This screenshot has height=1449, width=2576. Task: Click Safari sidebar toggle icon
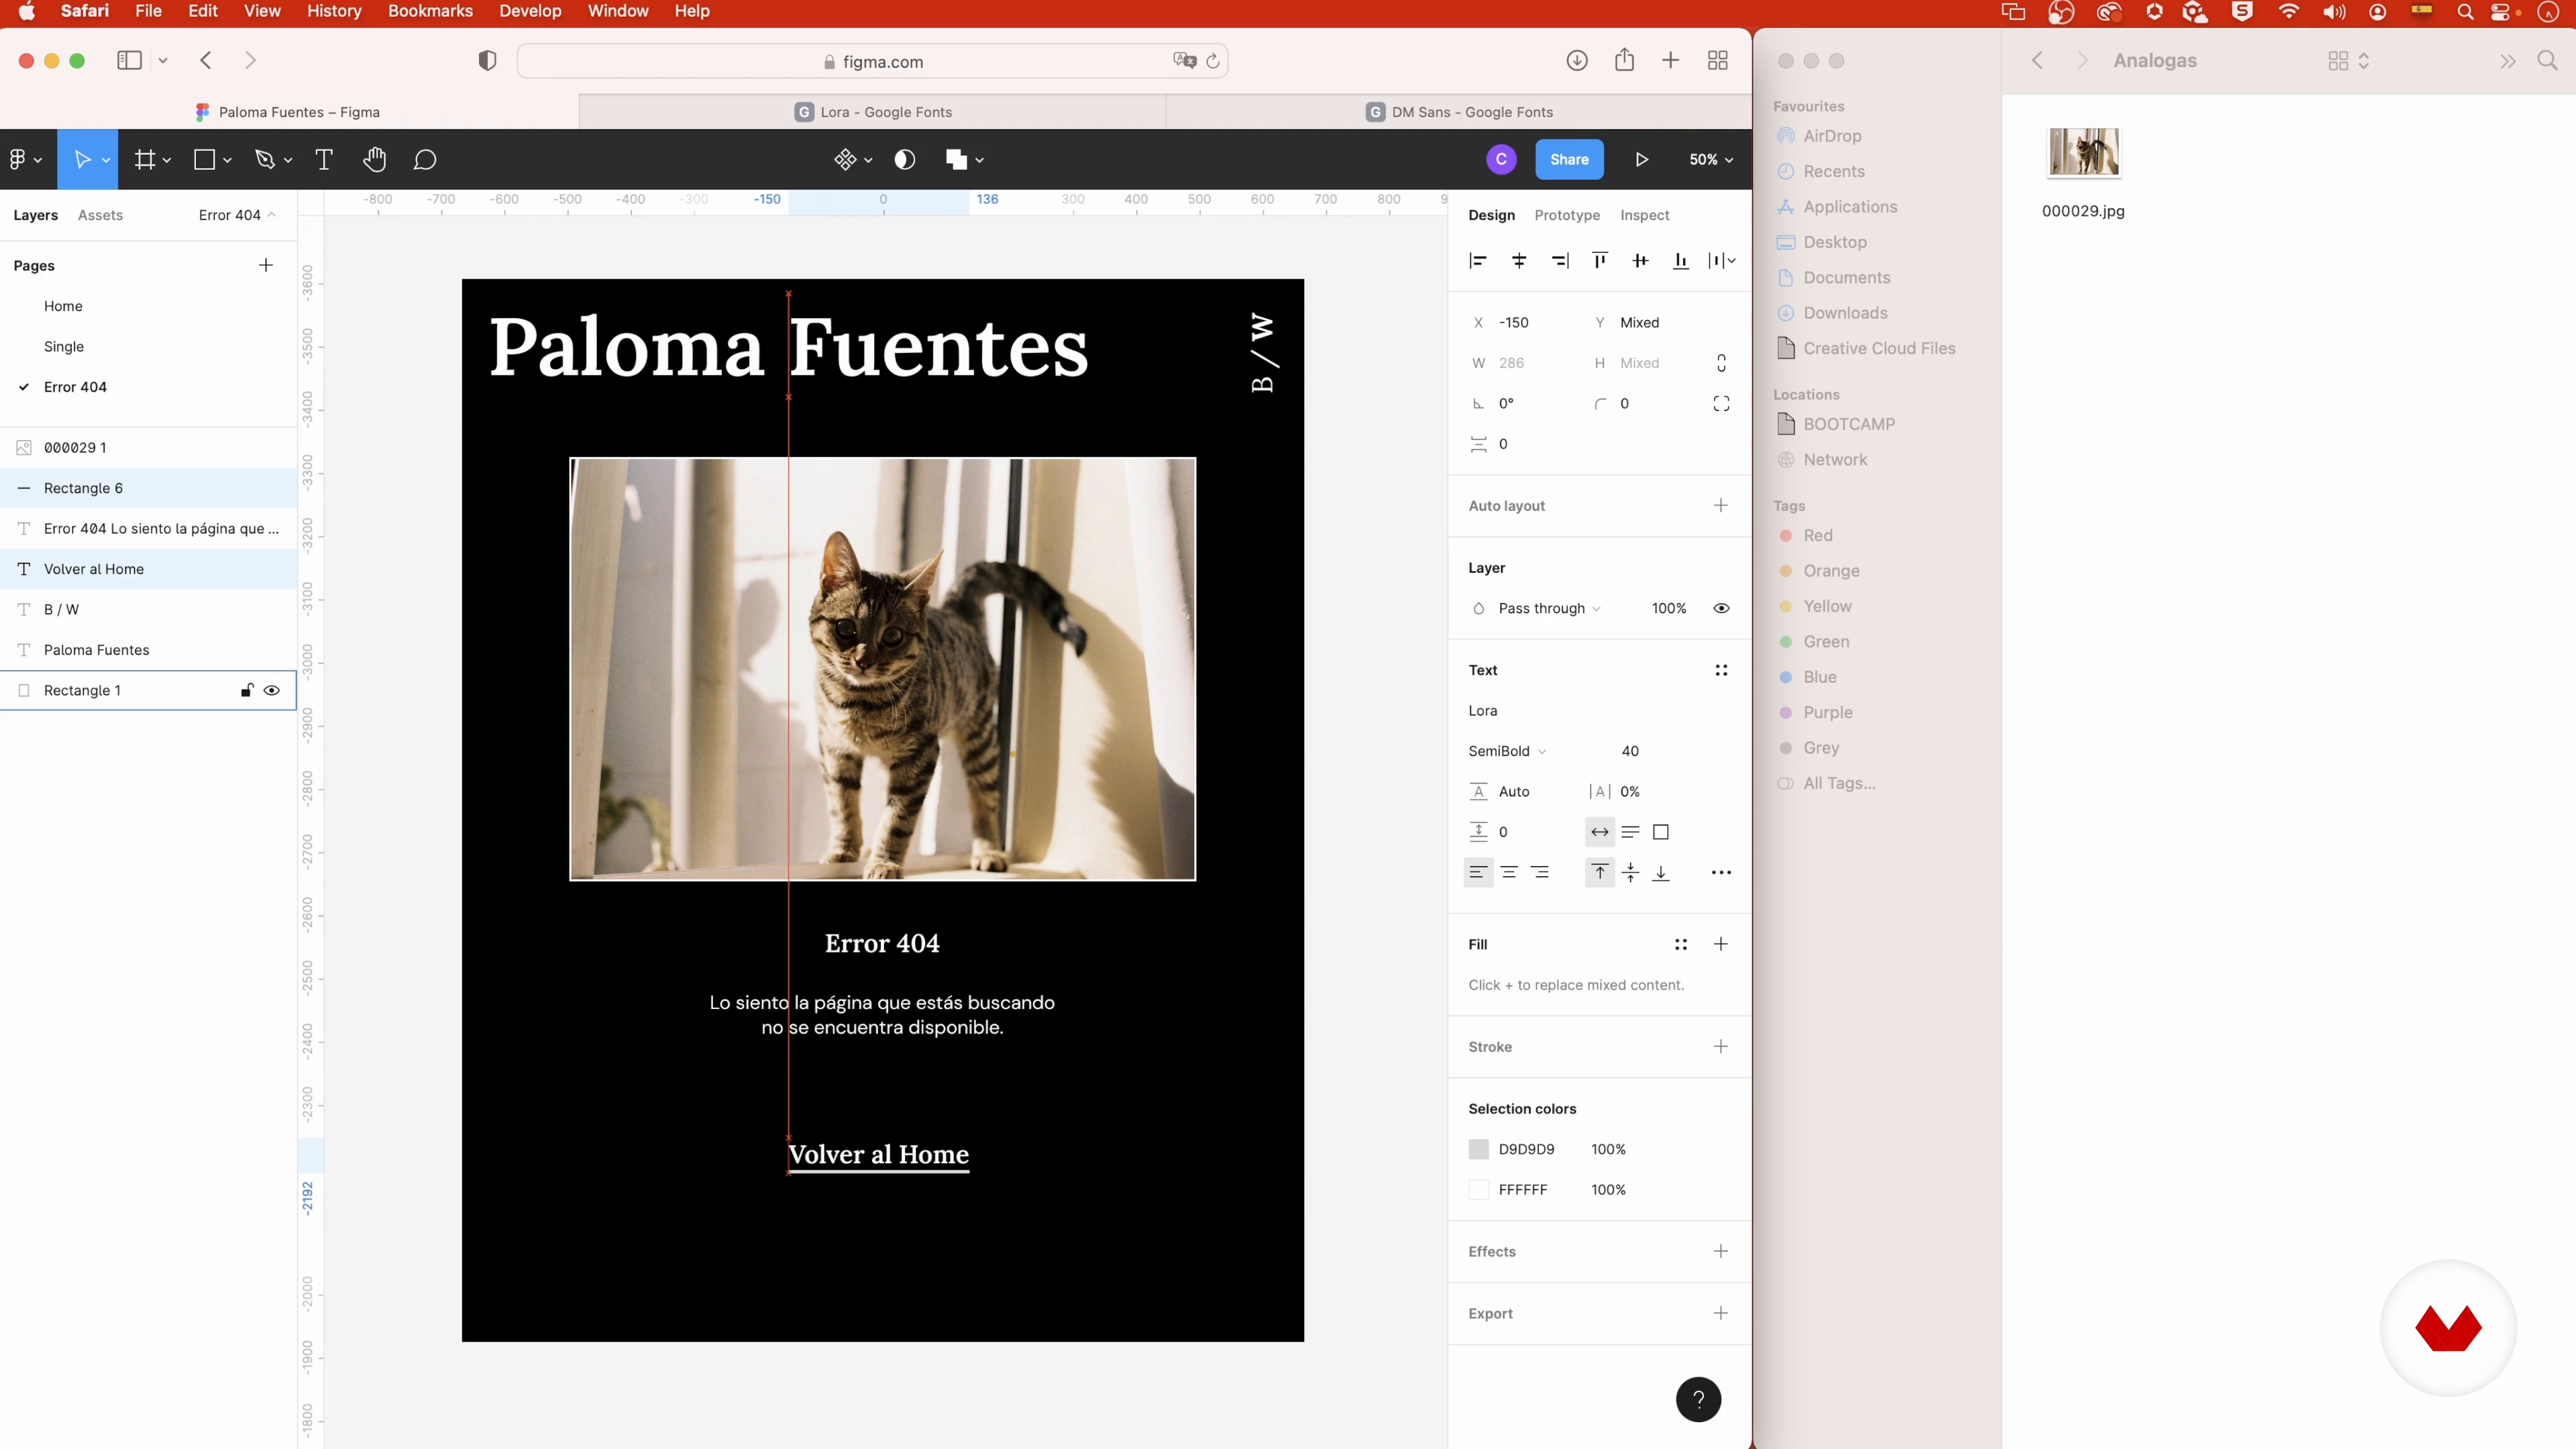click(129, 61)
